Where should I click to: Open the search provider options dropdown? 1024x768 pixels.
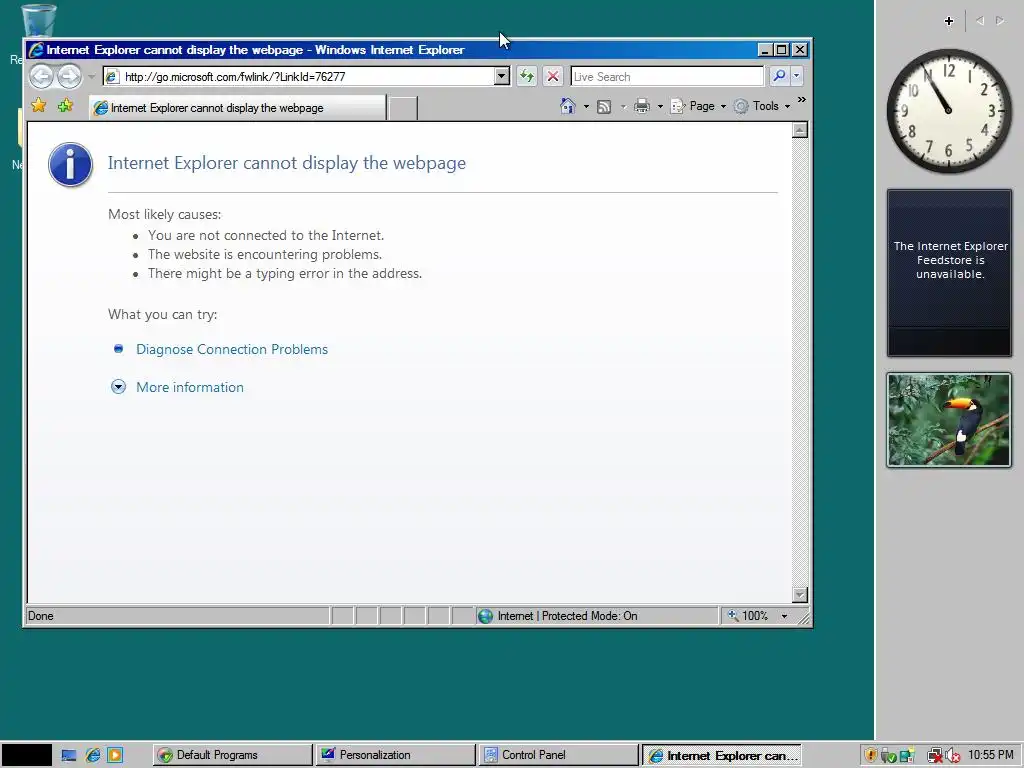[796, 76]
